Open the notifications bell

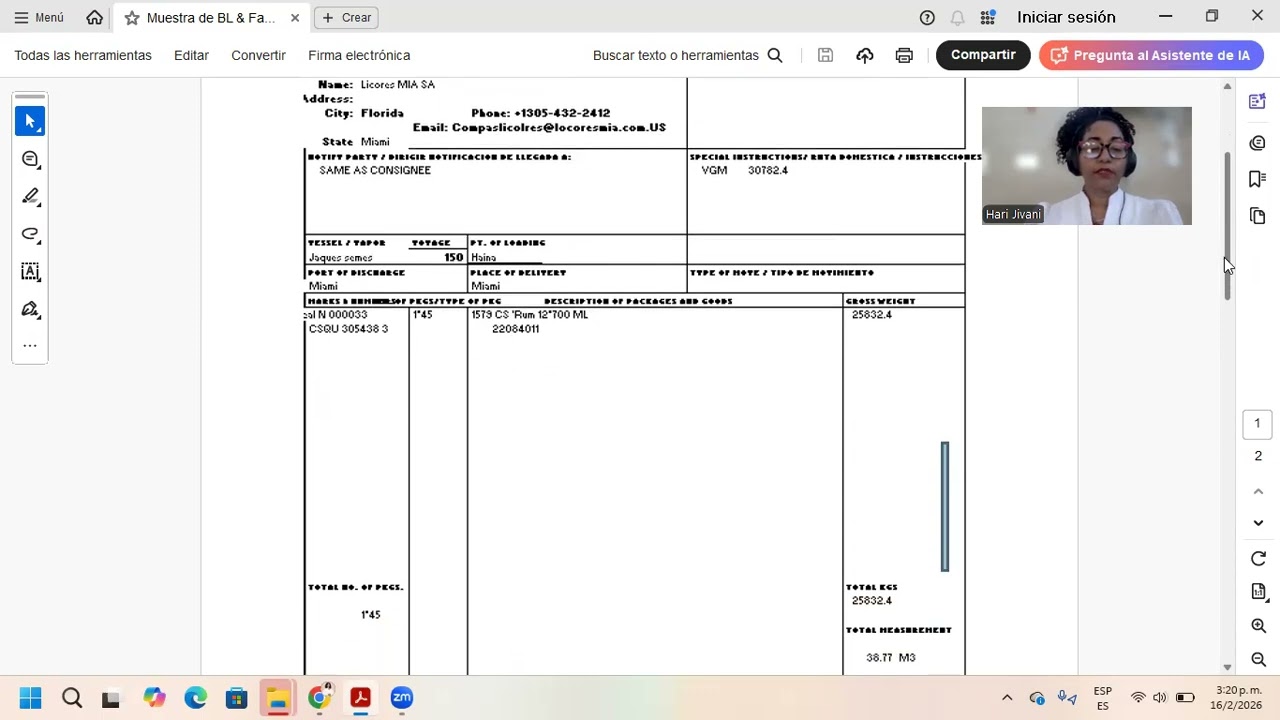pos(957,17)
